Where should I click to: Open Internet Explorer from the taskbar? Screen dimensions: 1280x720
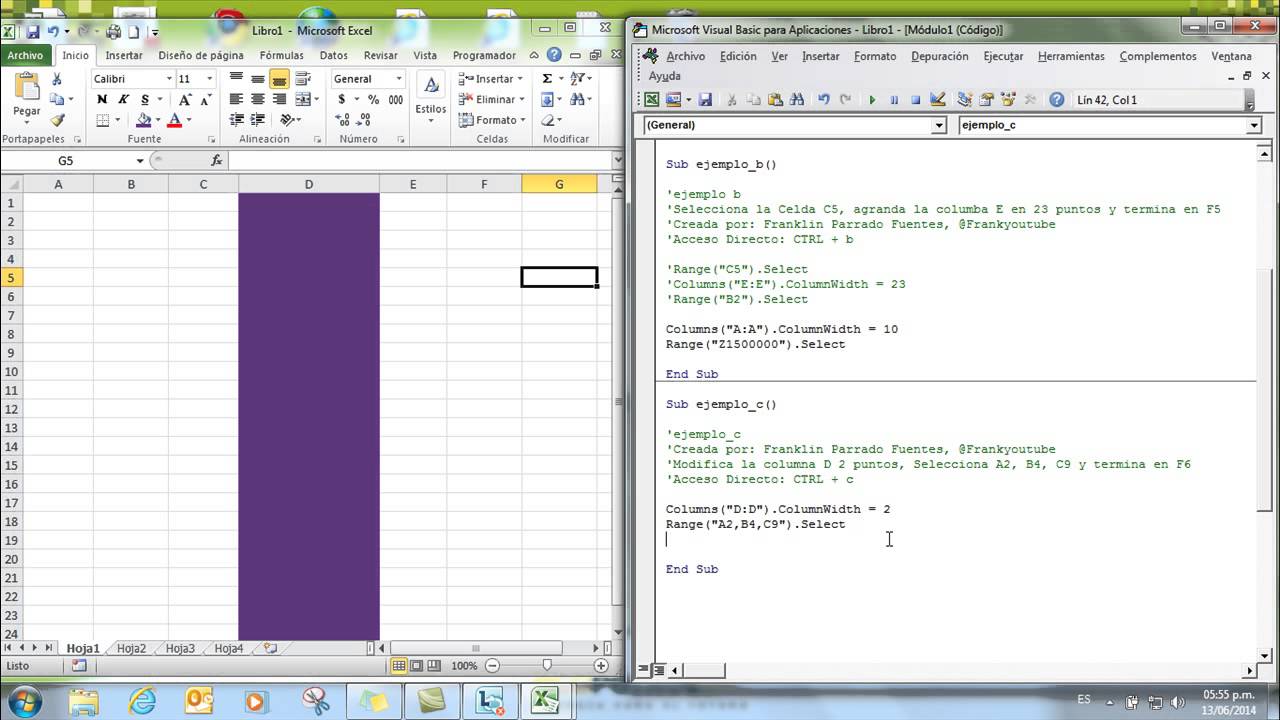click(142, 701)
